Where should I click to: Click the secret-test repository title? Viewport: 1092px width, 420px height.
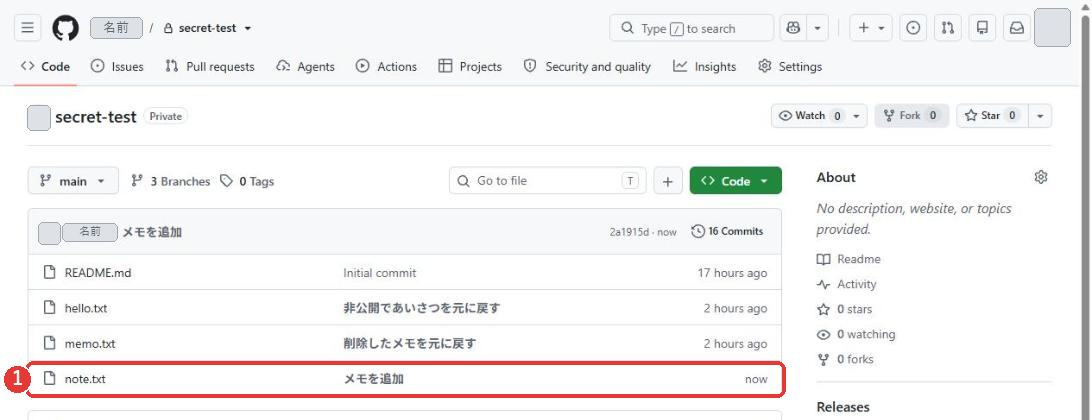[95, 117]
